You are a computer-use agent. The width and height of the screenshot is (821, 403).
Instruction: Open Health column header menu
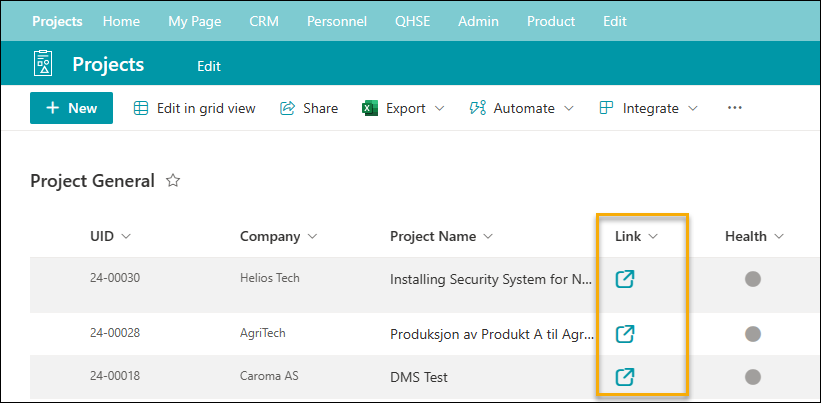pos(755,237)
